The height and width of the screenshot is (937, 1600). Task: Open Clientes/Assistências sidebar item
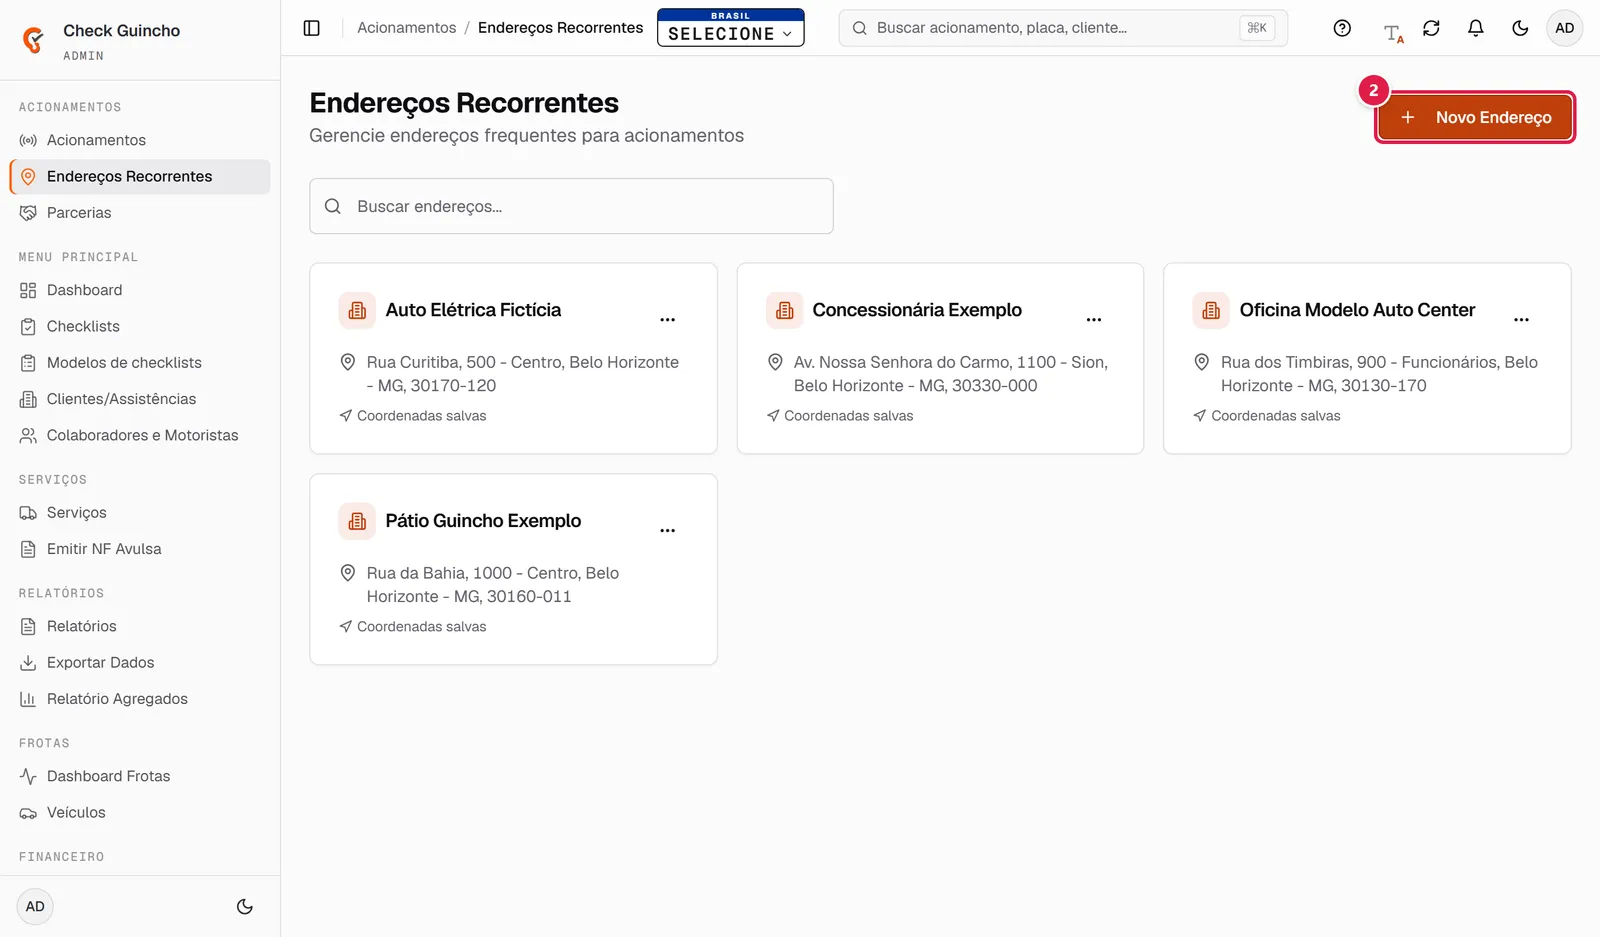click(x=140, y=399)
